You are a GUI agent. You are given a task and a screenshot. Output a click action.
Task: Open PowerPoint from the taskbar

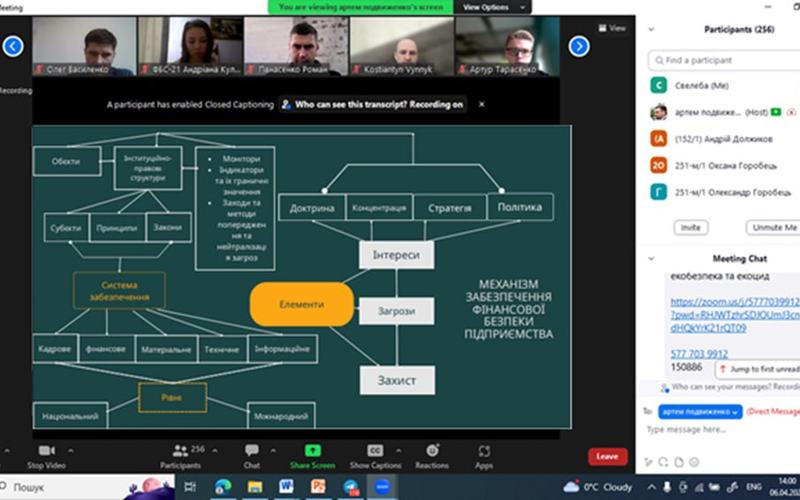pos(318,487)
